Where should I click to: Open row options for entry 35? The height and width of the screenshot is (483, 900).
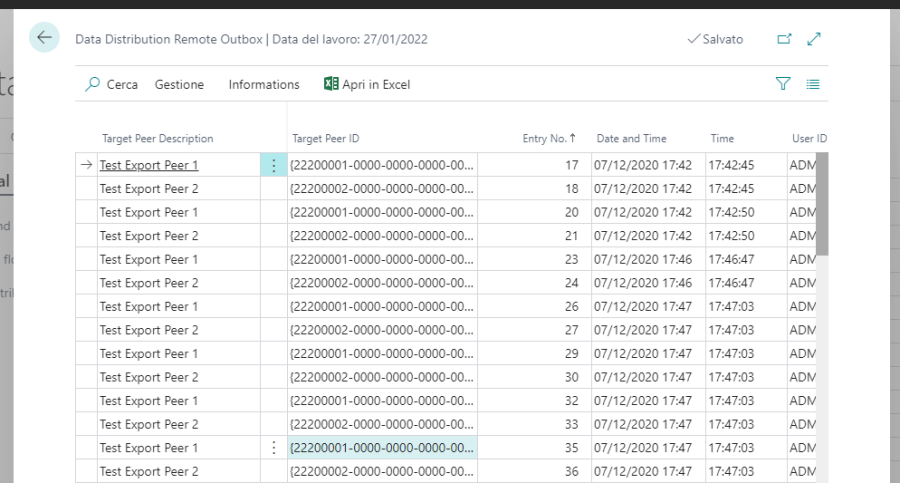pos(273,448)
